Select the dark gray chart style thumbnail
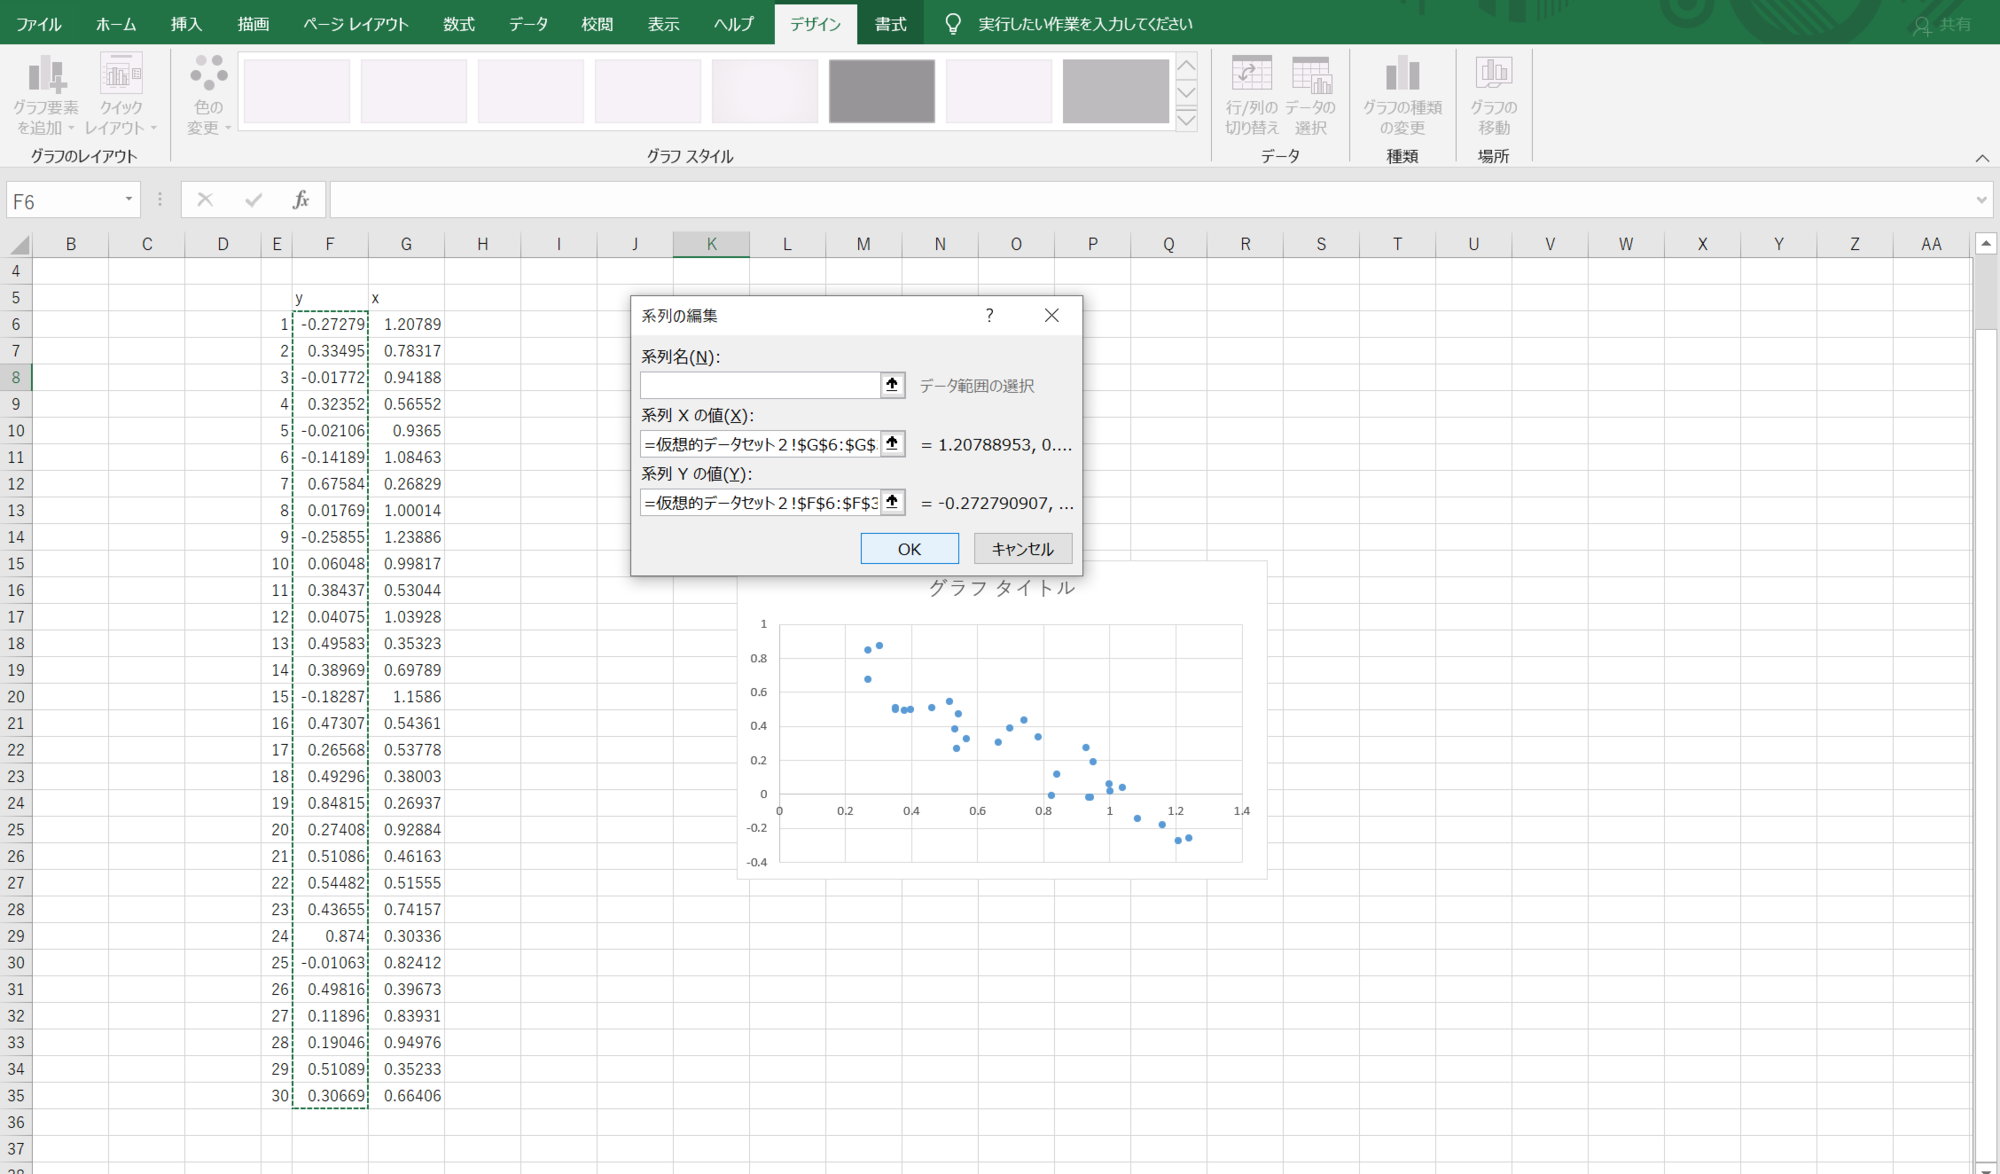This screenshot has height=1174, width=2000. [881, 91]
